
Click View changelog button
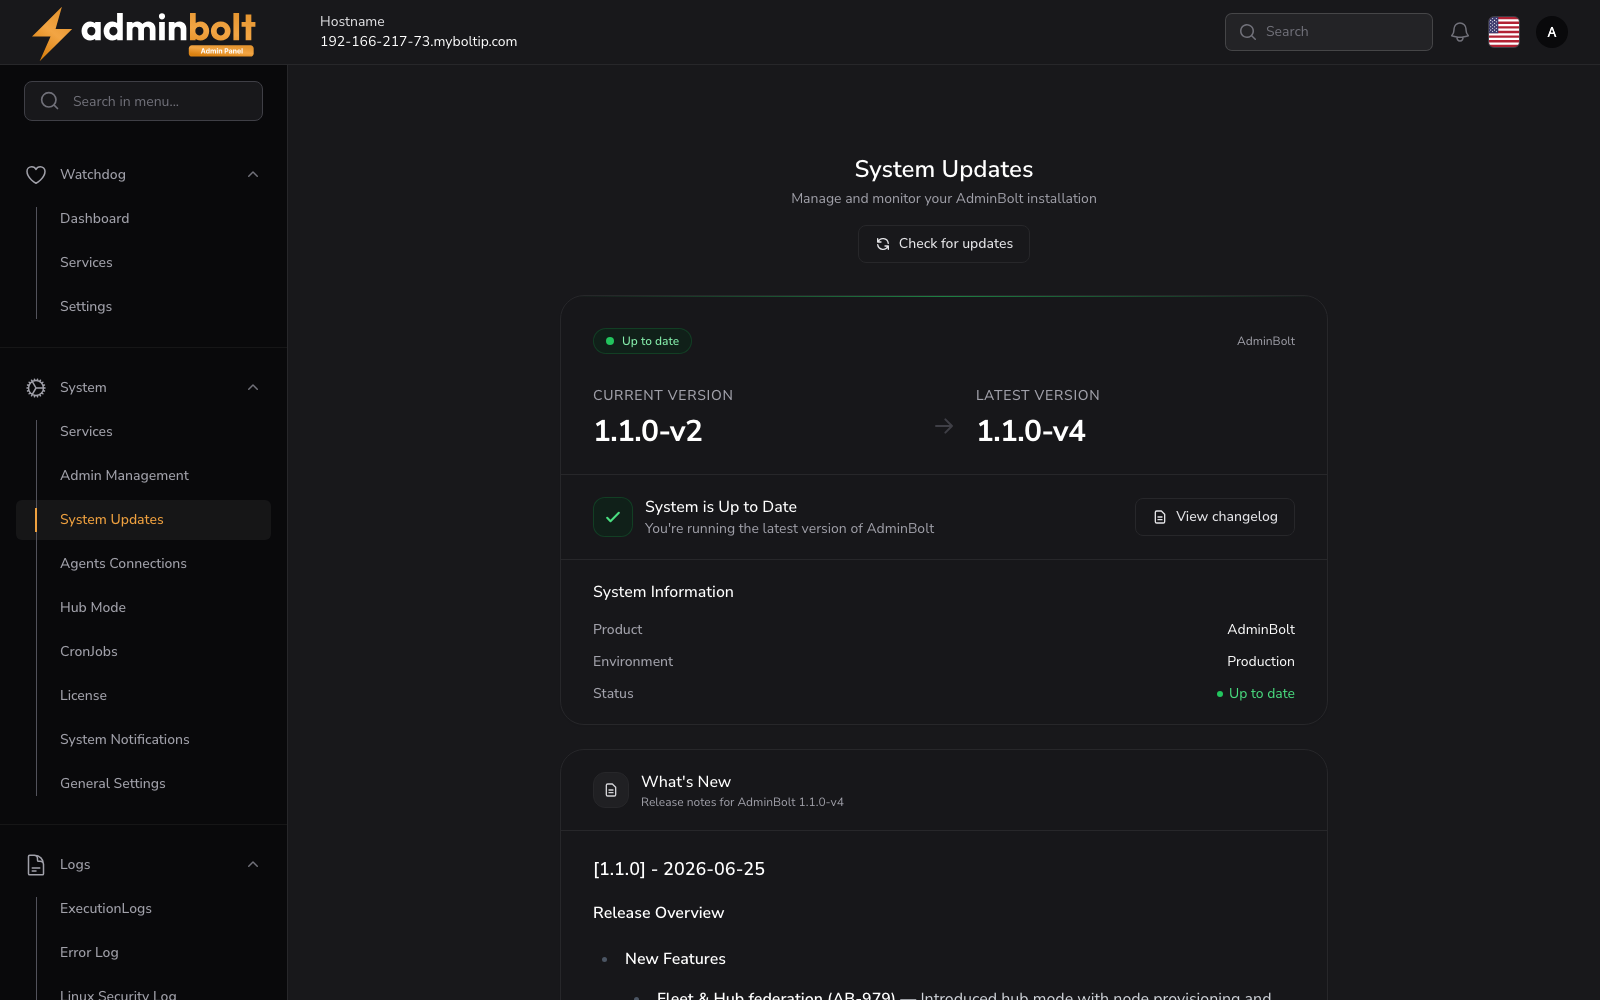[1215, 517]
